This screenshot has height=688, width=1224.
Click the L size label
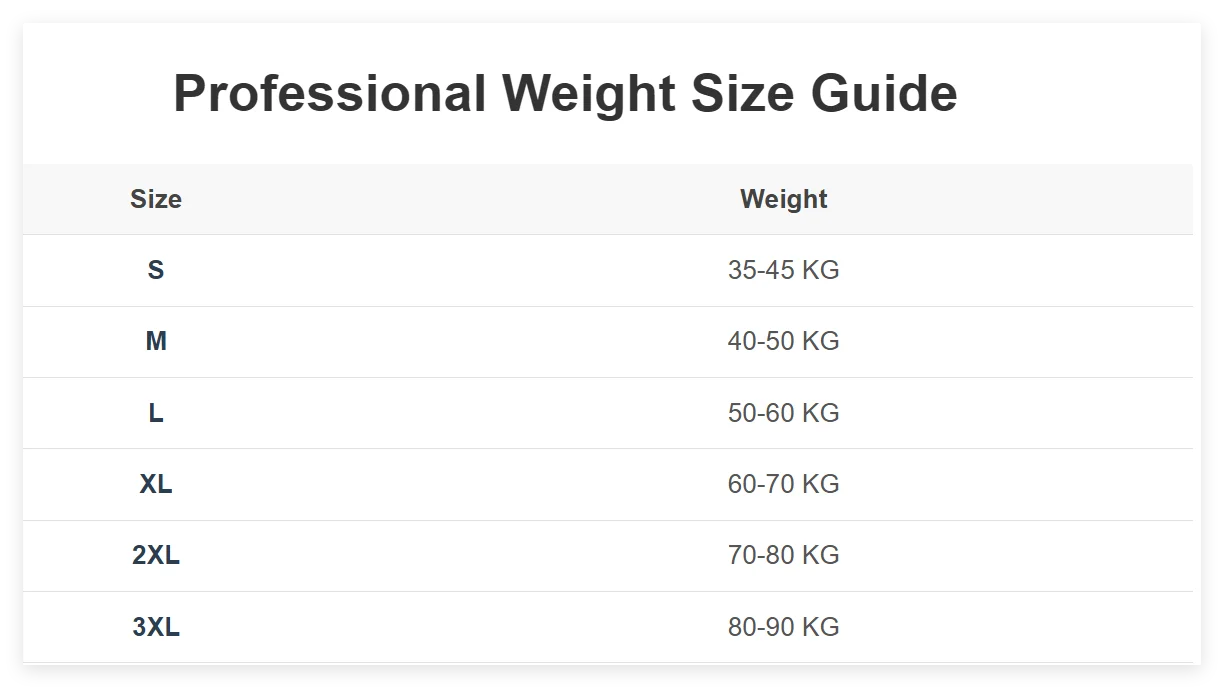(x=156, y=413)
